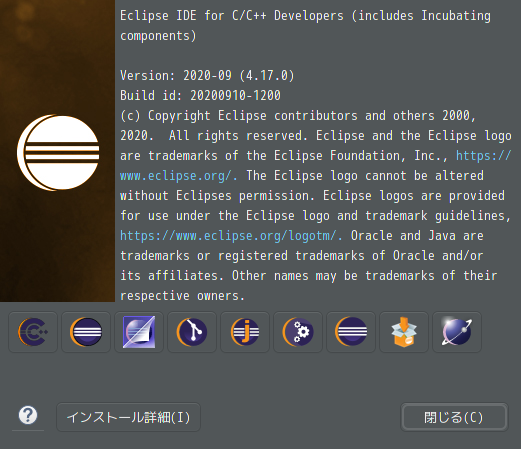This screenshot has height=449, width=521.
Task: Click the Eclipse CDT C/C++ feature icon
Action: [33, 332]
